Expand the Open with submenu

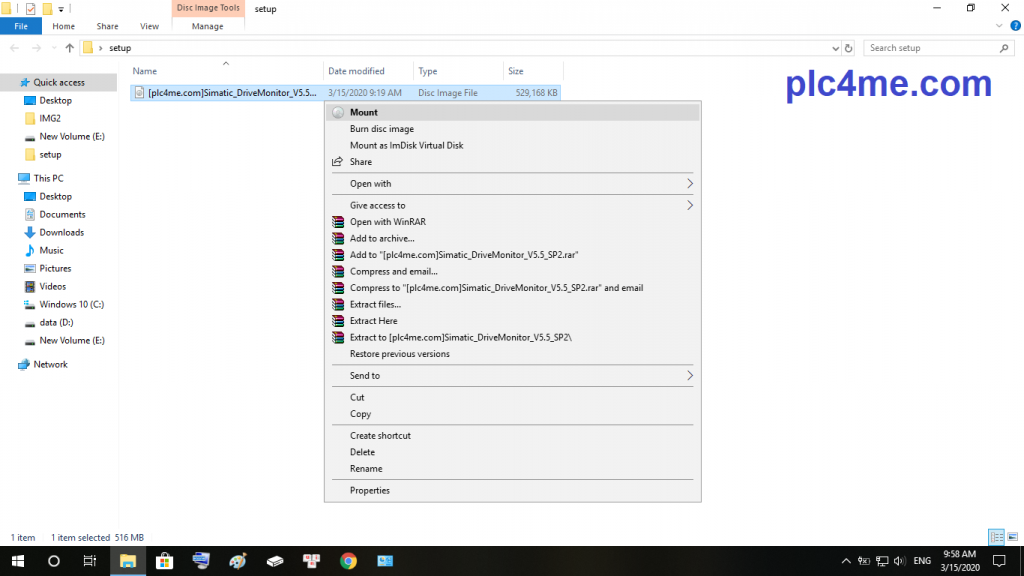tap(689, 184)
